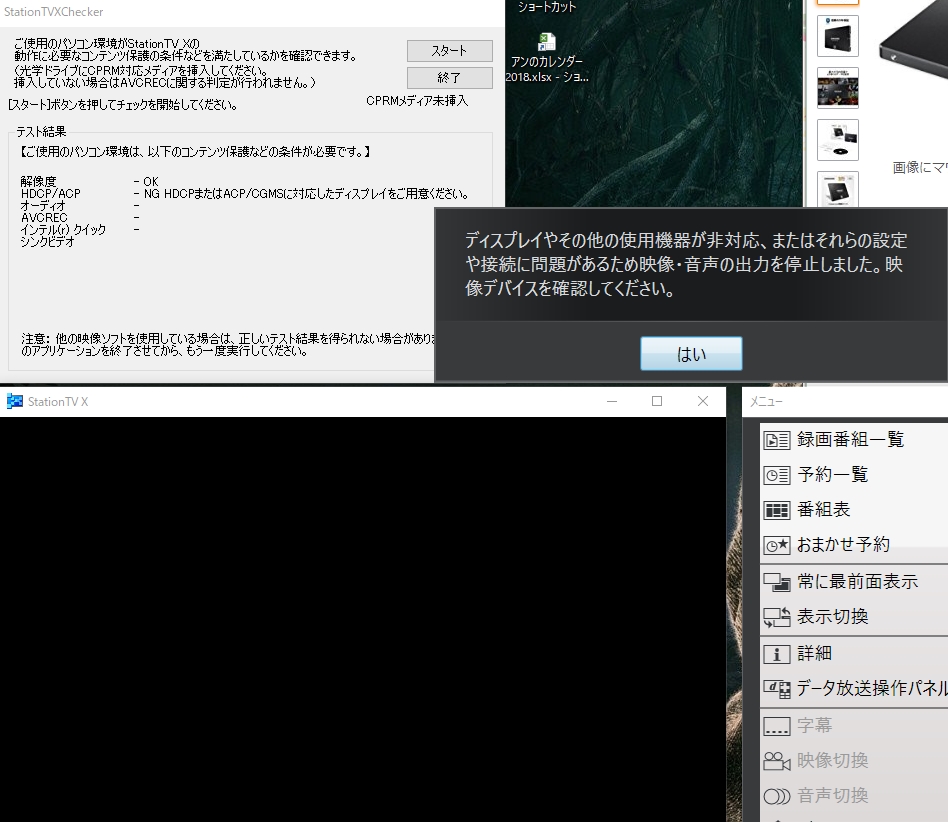Viewport: 948px width, 822px height.
Task: Click the camera icon beside 映像切換
Action: pyautogui.click(x=777, y=761)
